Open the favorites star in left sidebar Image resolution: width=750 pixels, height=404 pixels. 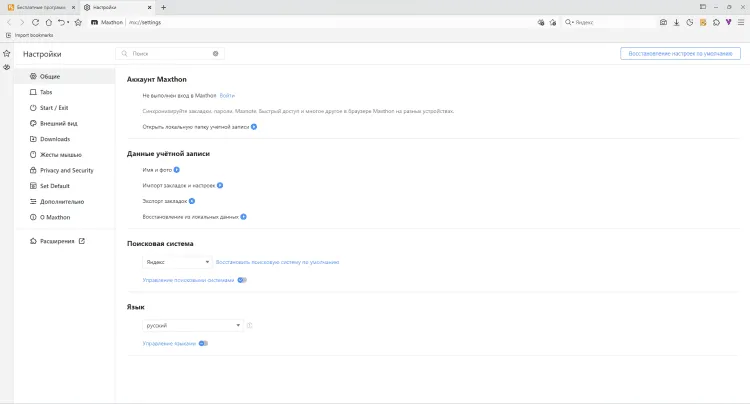click(6, 53)
